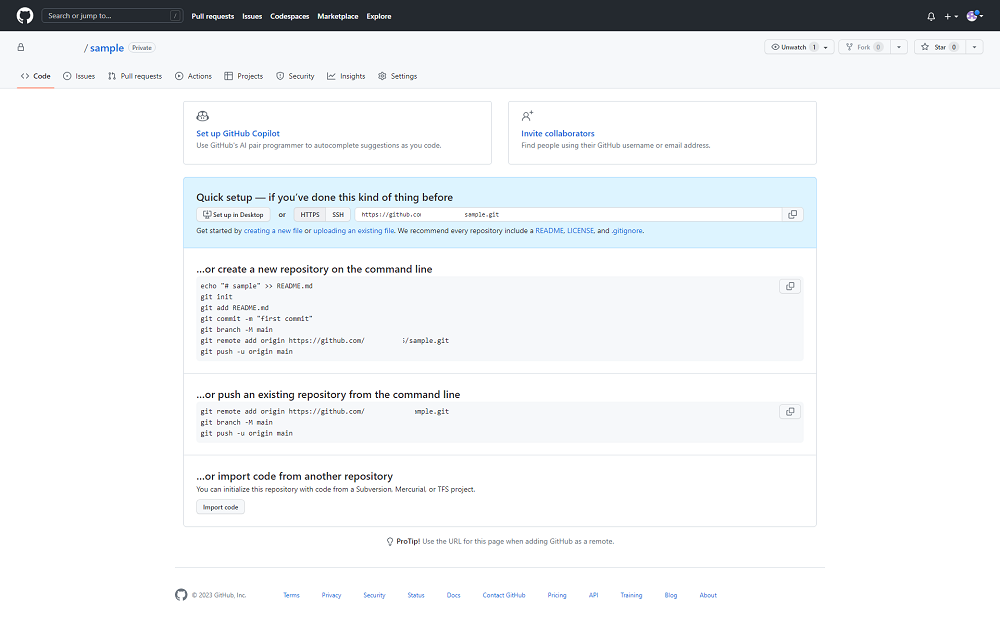Click the Copilot icon in setup card
The height and width of the screenshot is (627, 1000).
[203, 116]
